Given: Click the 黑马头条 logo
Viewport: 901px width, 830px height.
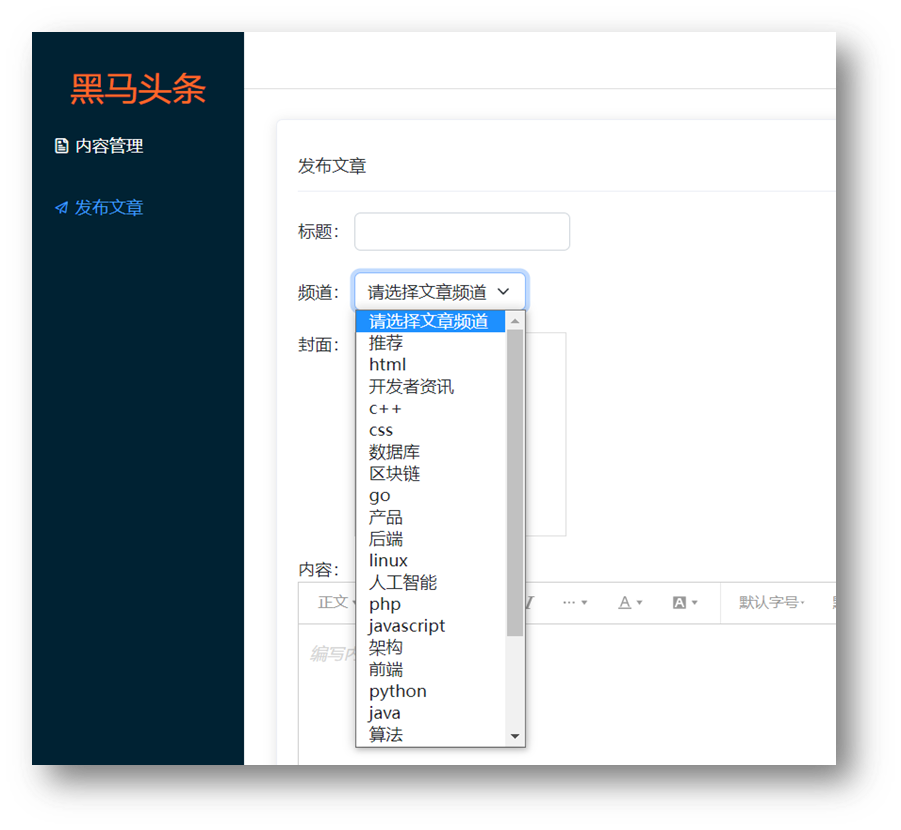Looking at the screenshot, I should click(138, 89).
